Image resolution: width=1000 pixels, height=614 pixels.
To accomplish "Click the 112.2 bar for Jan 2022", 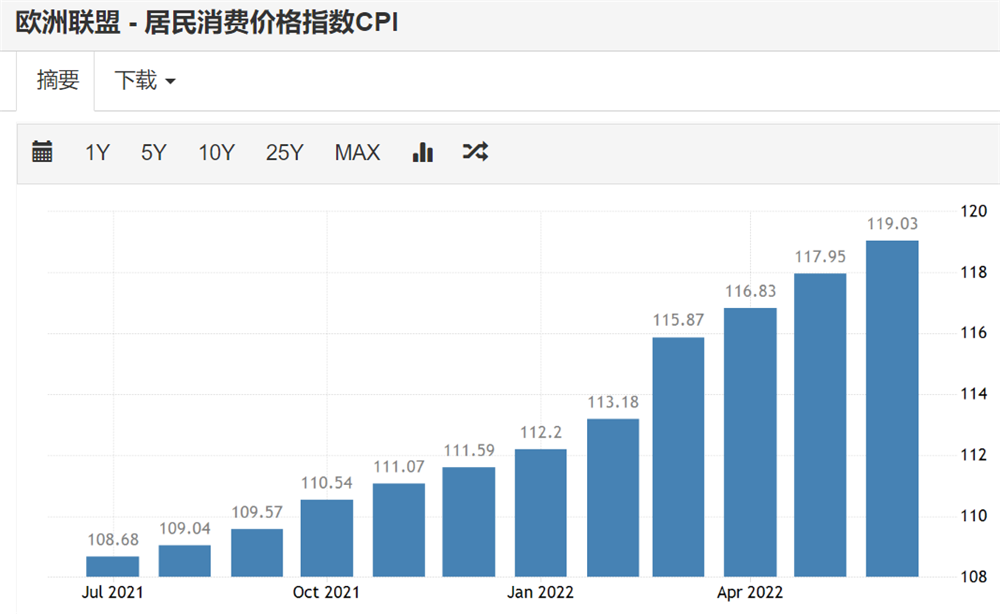I will [540, 513].
